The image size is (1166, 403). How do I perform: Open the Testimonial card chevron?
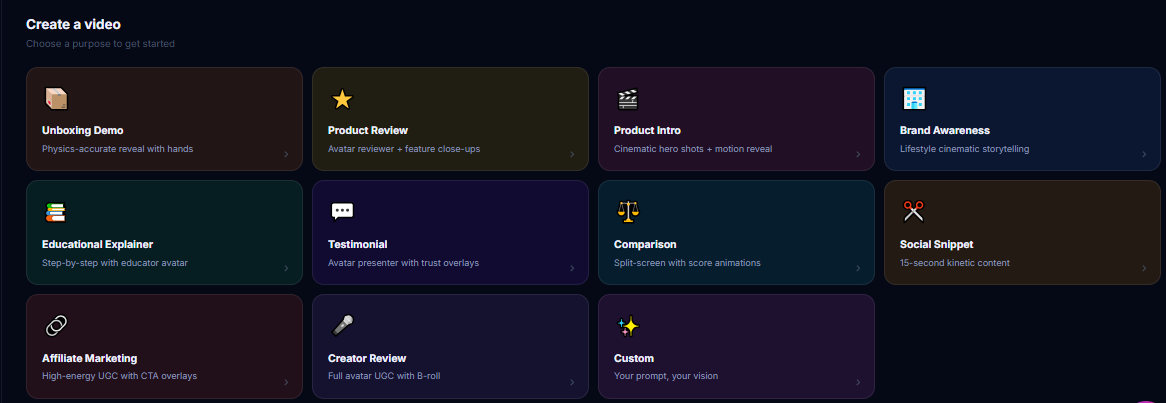click(x=572, y=268)
